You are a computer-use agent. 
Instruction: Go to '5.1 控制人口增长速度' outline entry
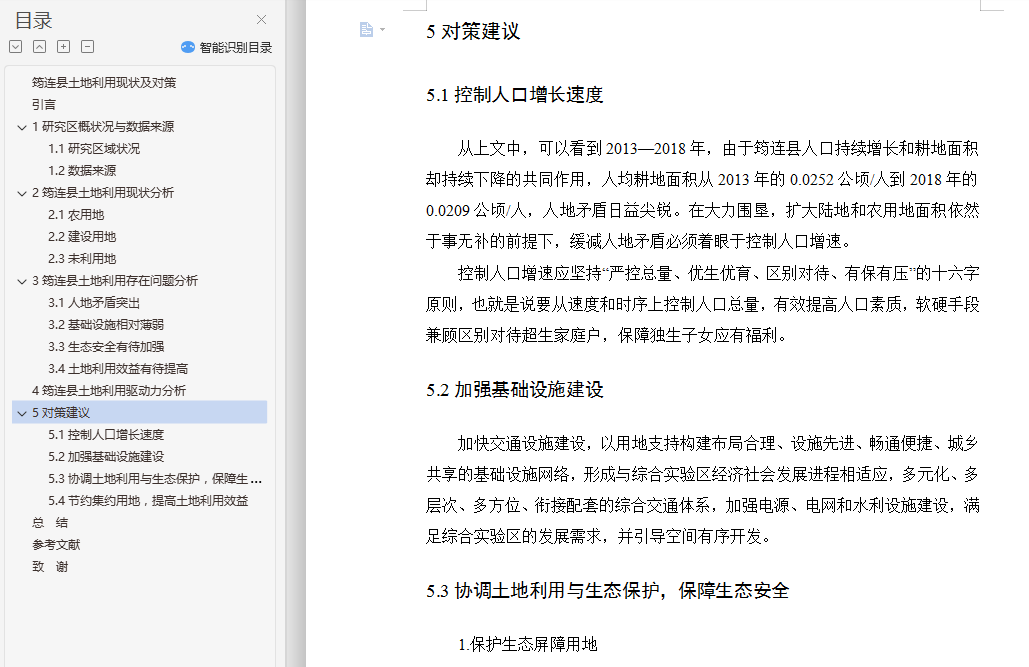[x=106, y=435]
